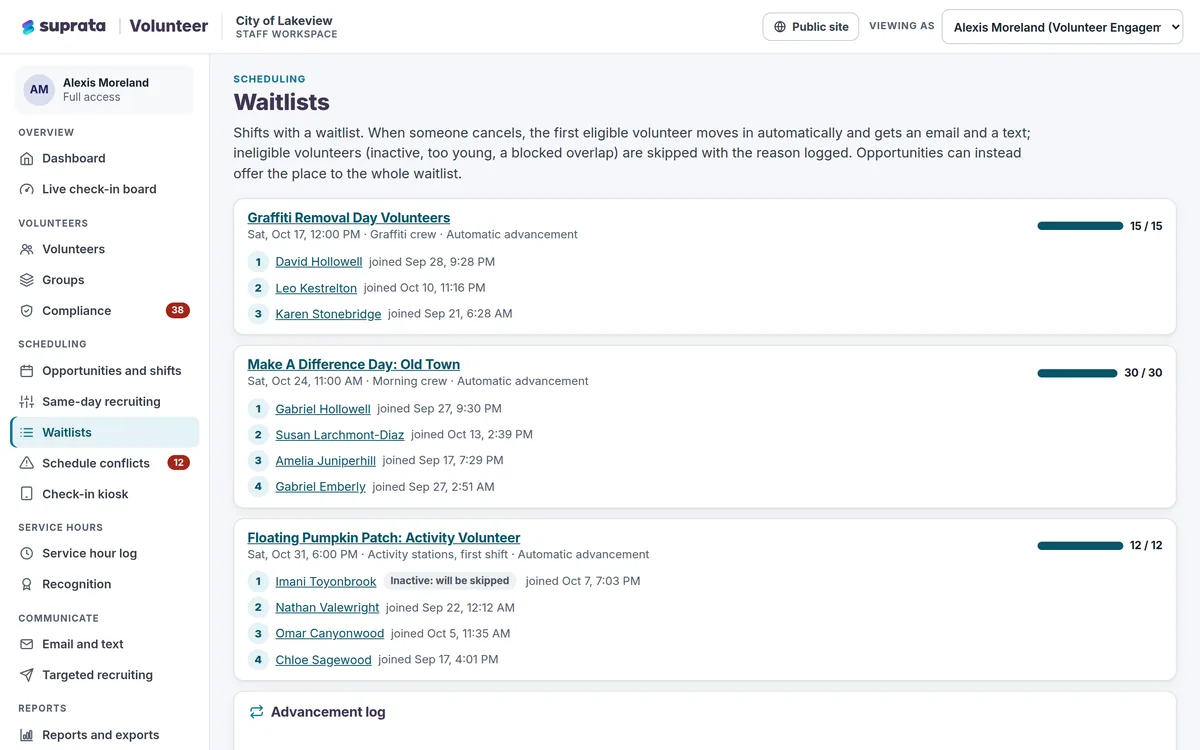Image resolution: width=1200 pixels, height=750 pixels.
Task: Open Gabriel Emberly's volunteer profile
Action: pyautogui.click(x=321, y=487)
